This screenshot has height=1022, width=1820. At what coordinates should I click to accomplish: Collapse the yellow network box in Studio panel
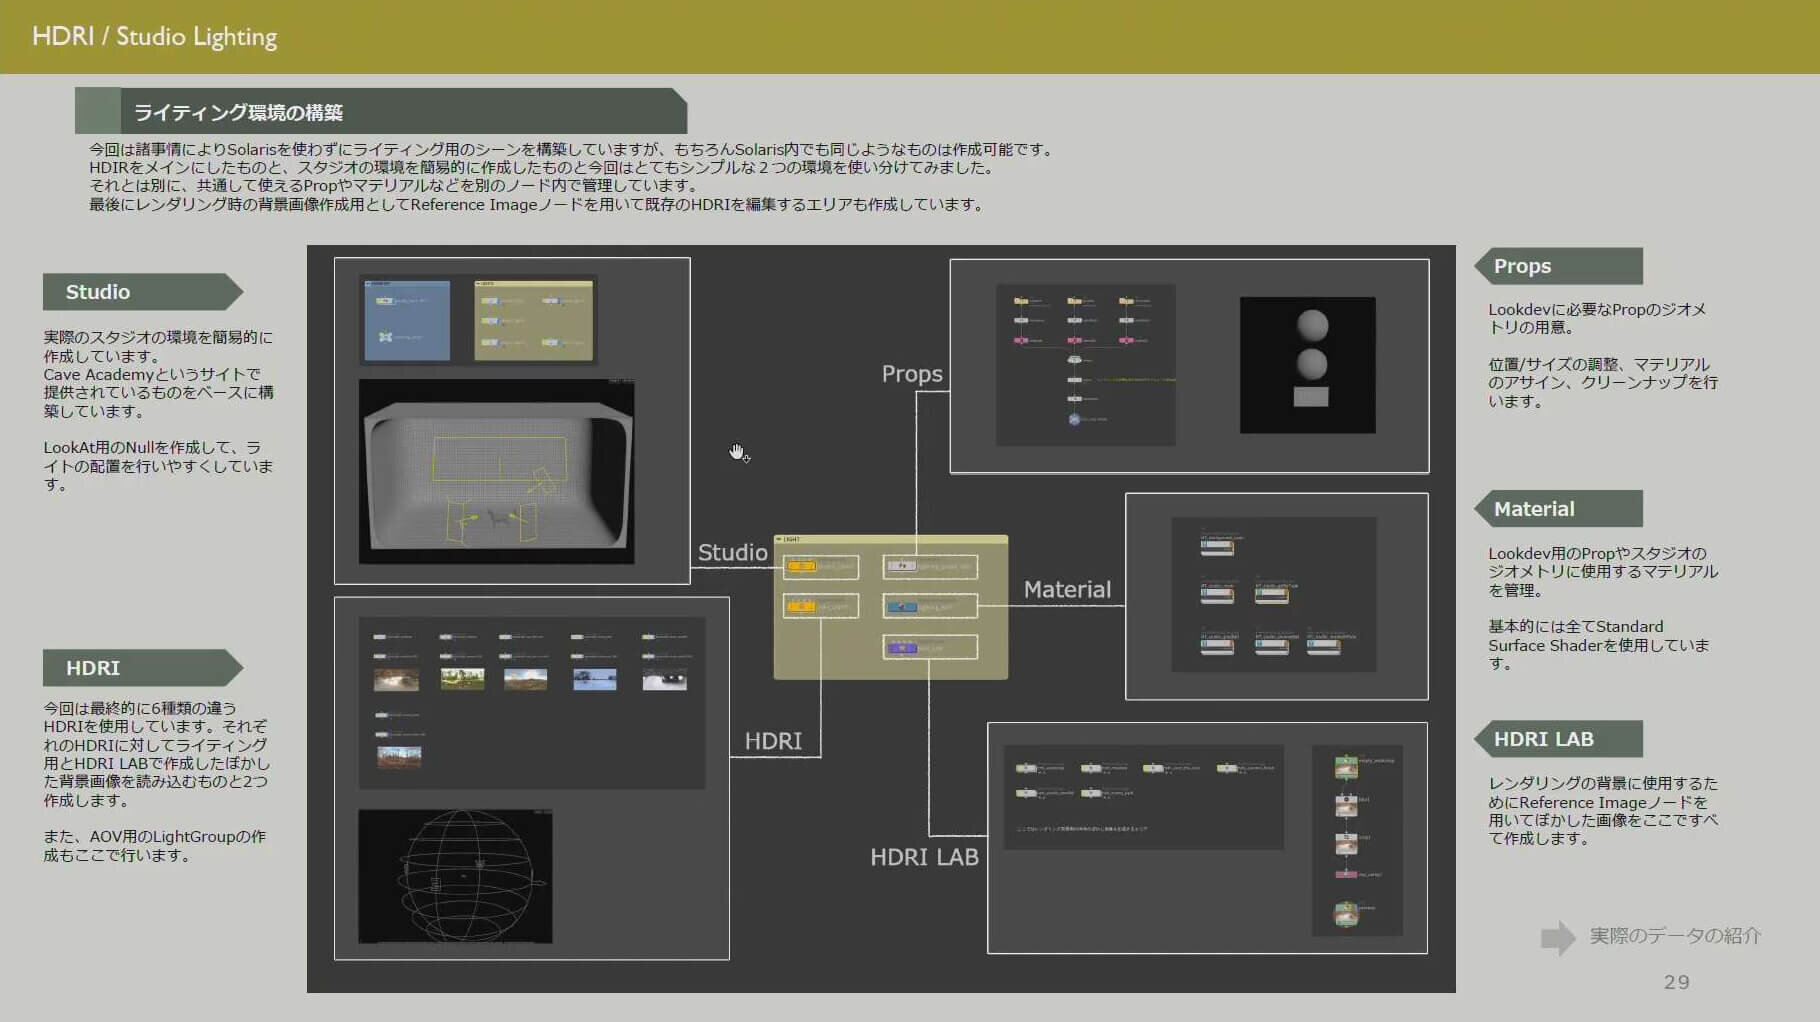click(x=478, y=284)
